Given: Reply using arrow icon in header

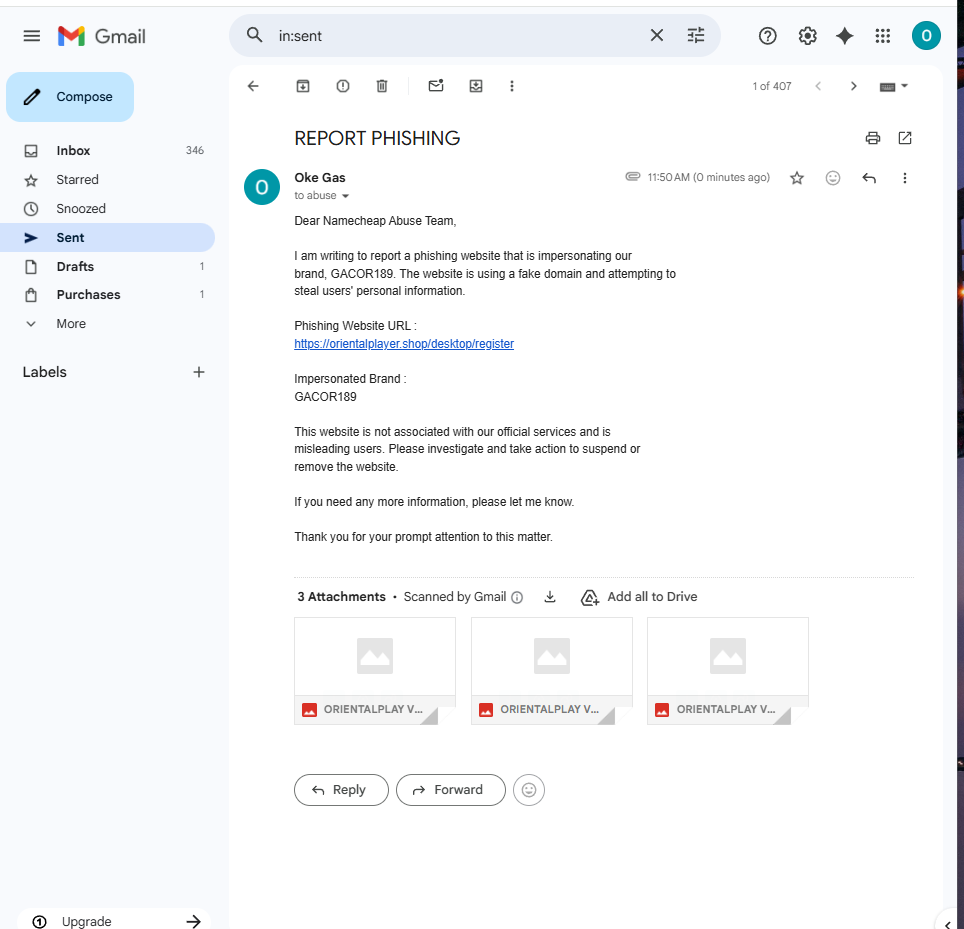Looking at the screenshot, I should coord(869,178).
